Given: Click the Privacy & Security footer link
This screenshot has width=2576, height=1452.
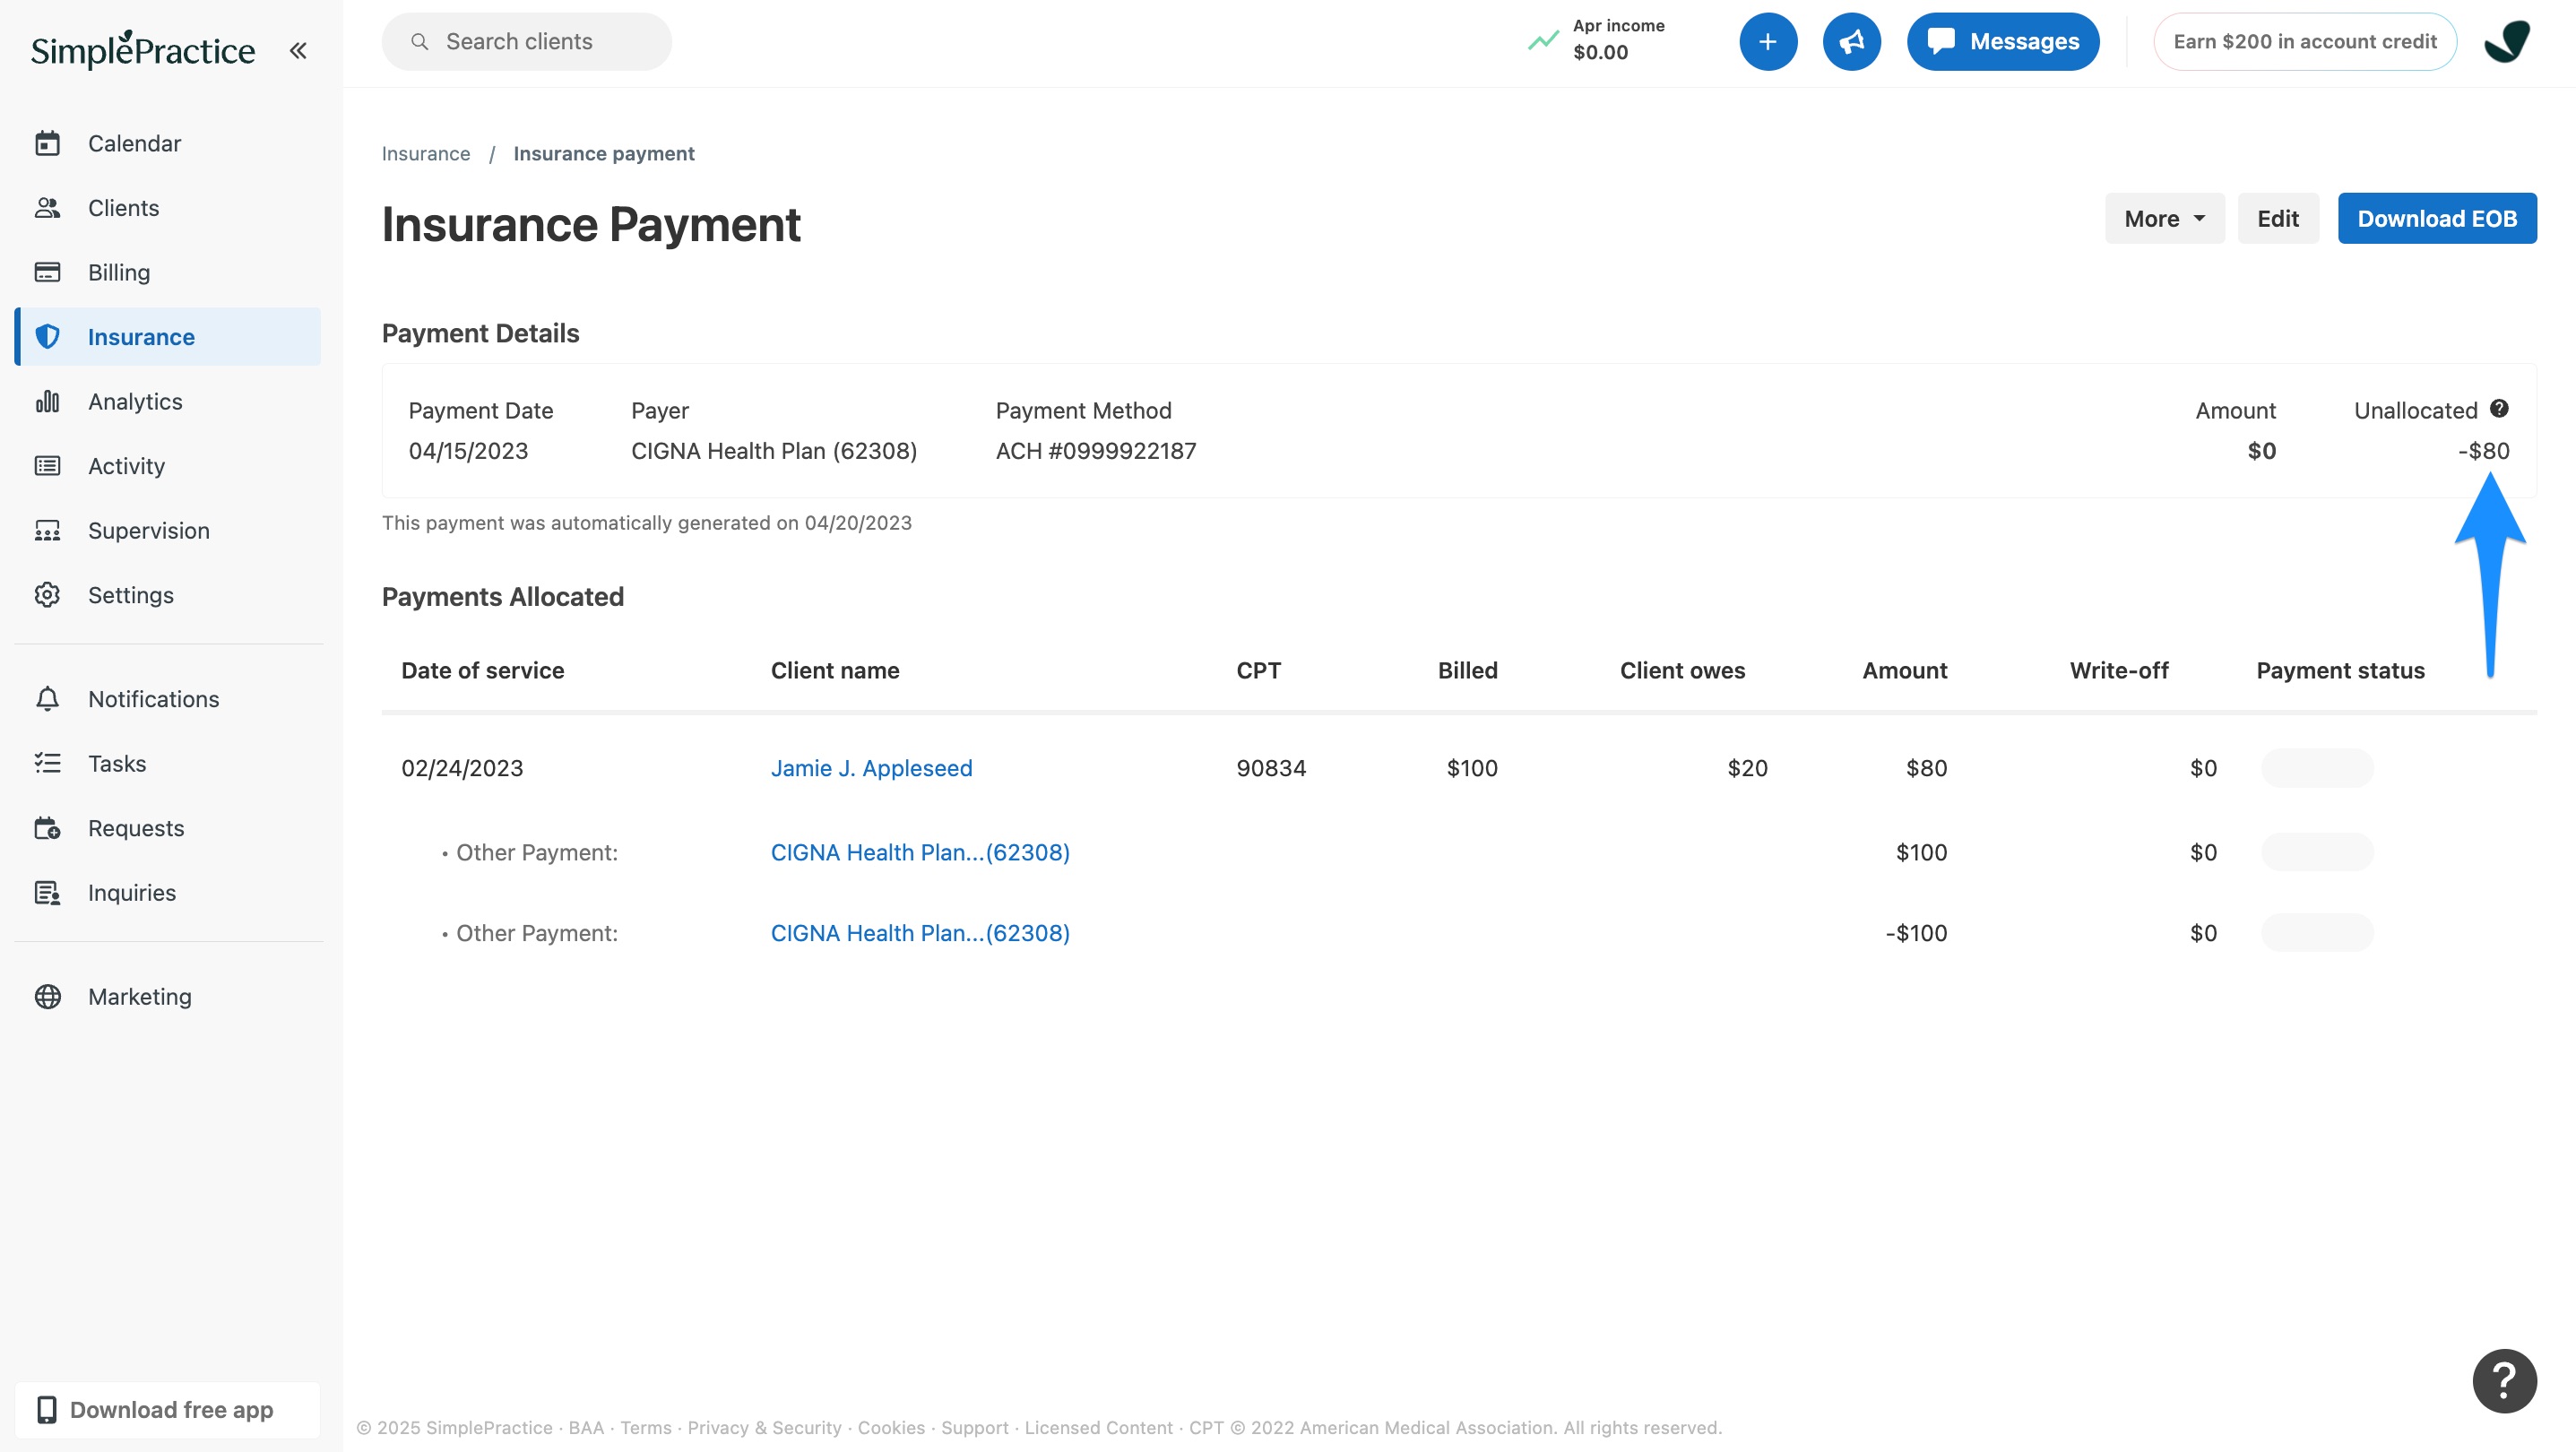Looking at the screenshot, I should click(764, 1428).
